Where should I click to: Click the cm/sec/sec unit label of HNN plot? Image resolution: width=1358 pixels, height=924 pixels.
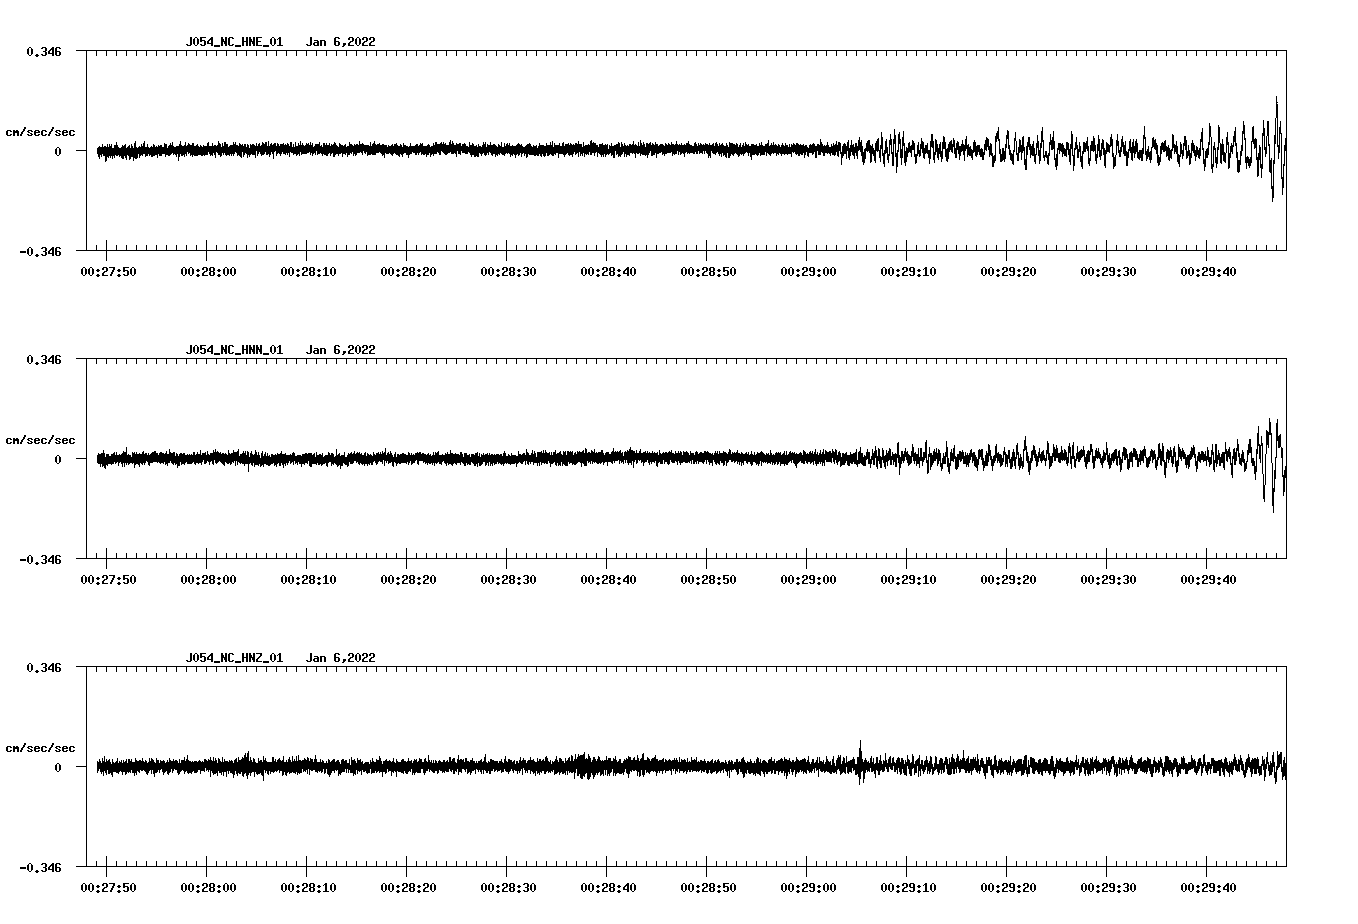40,440
